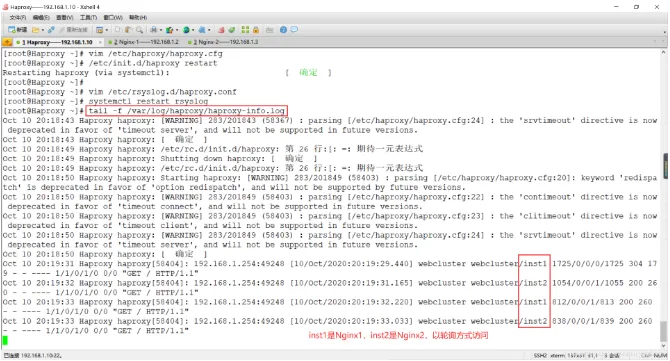Open the 编辑(E) menu
This screenshot has height=361, width=670.
(x=41, y=18)
